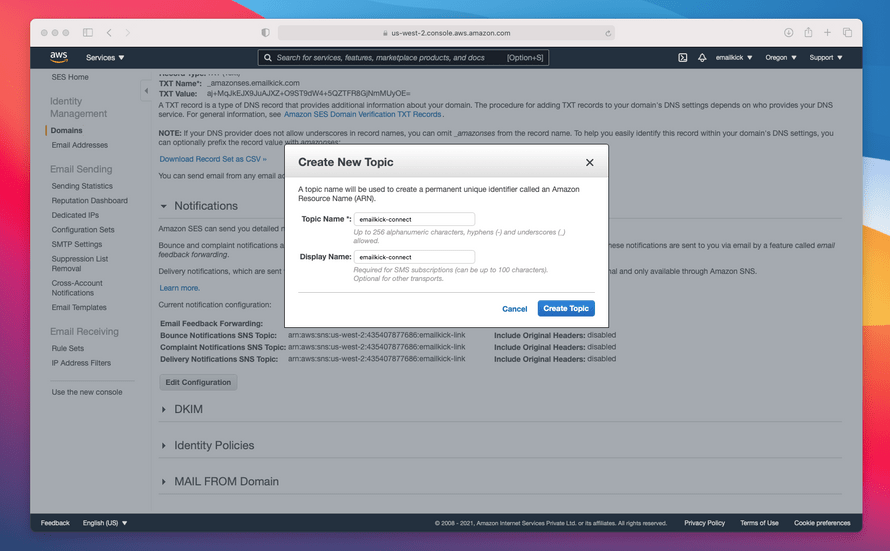Expand the MAIL FROM Domain section
This screenshot has height=551, width=890.
click(x=164, y=482)
